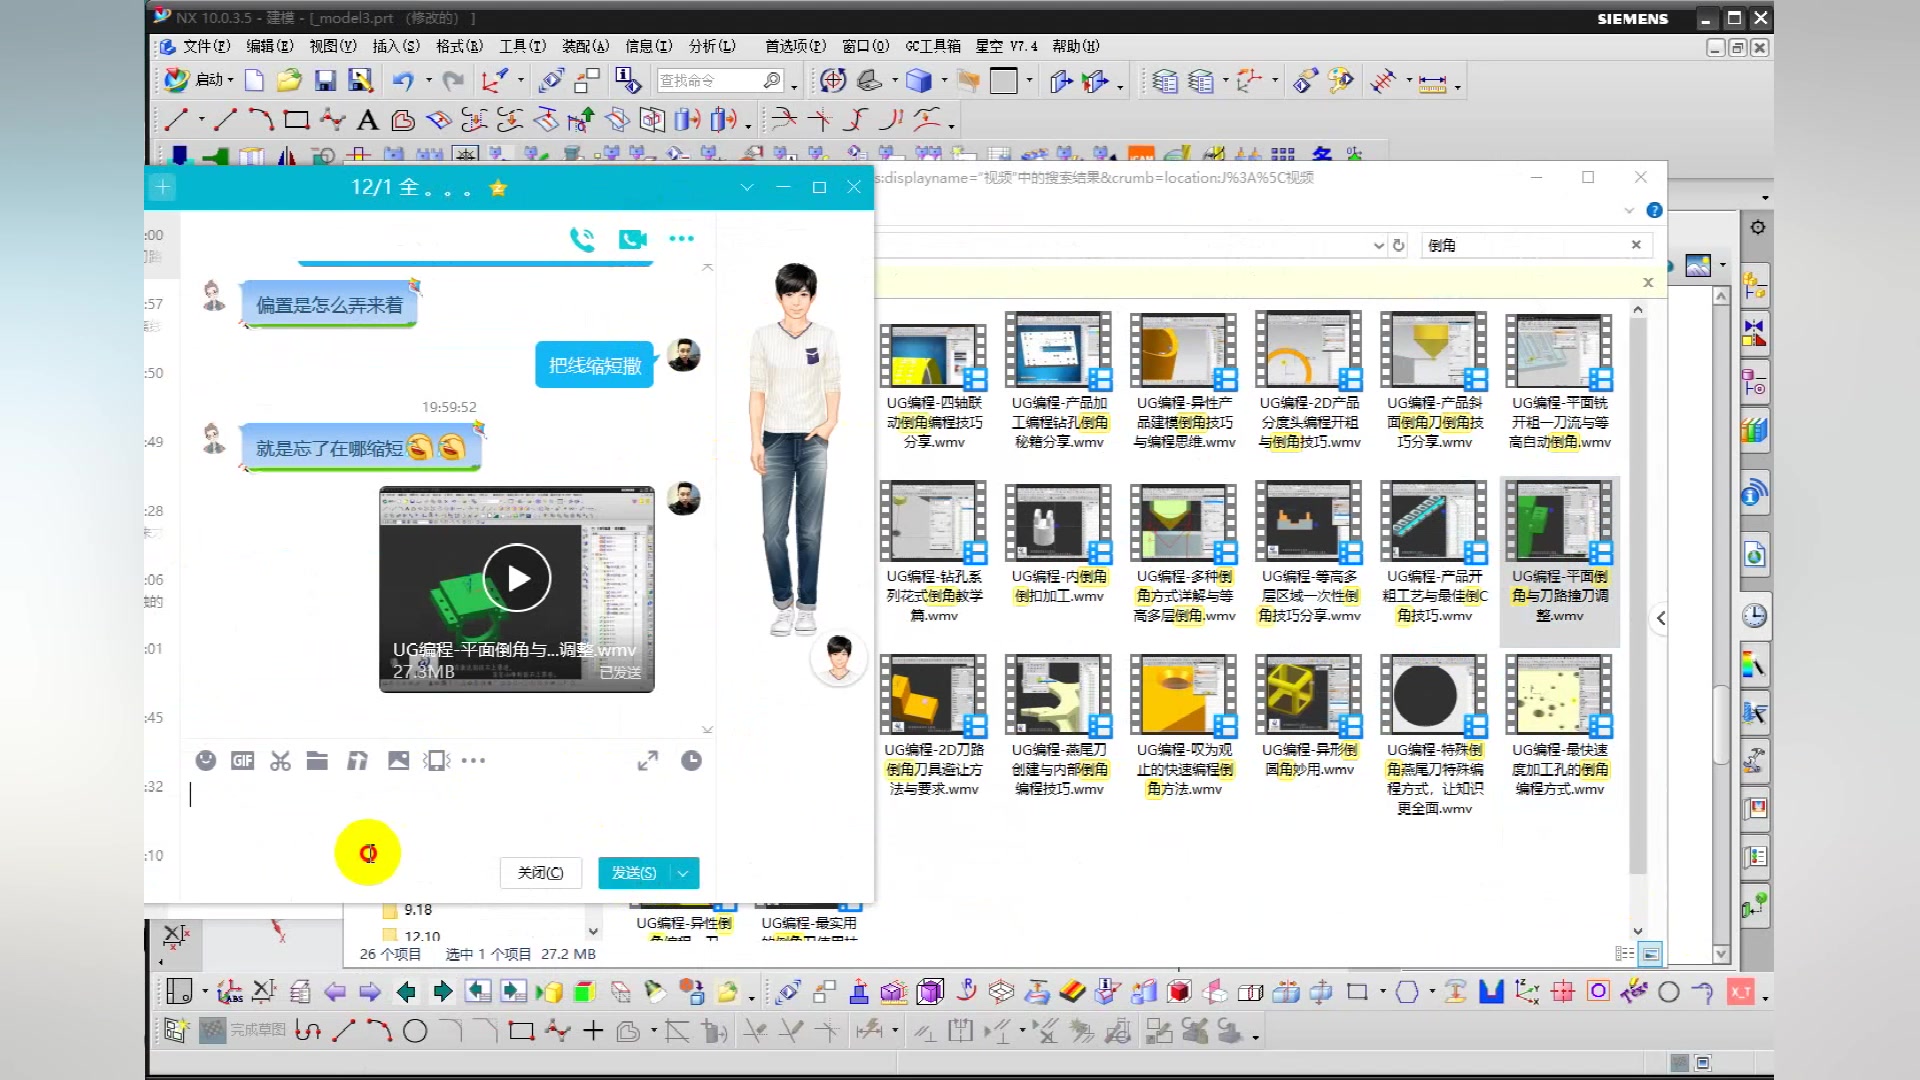Open the 分析(L) menu
The height and width of the screenshot is (1080, 1920).
point(708,46)
